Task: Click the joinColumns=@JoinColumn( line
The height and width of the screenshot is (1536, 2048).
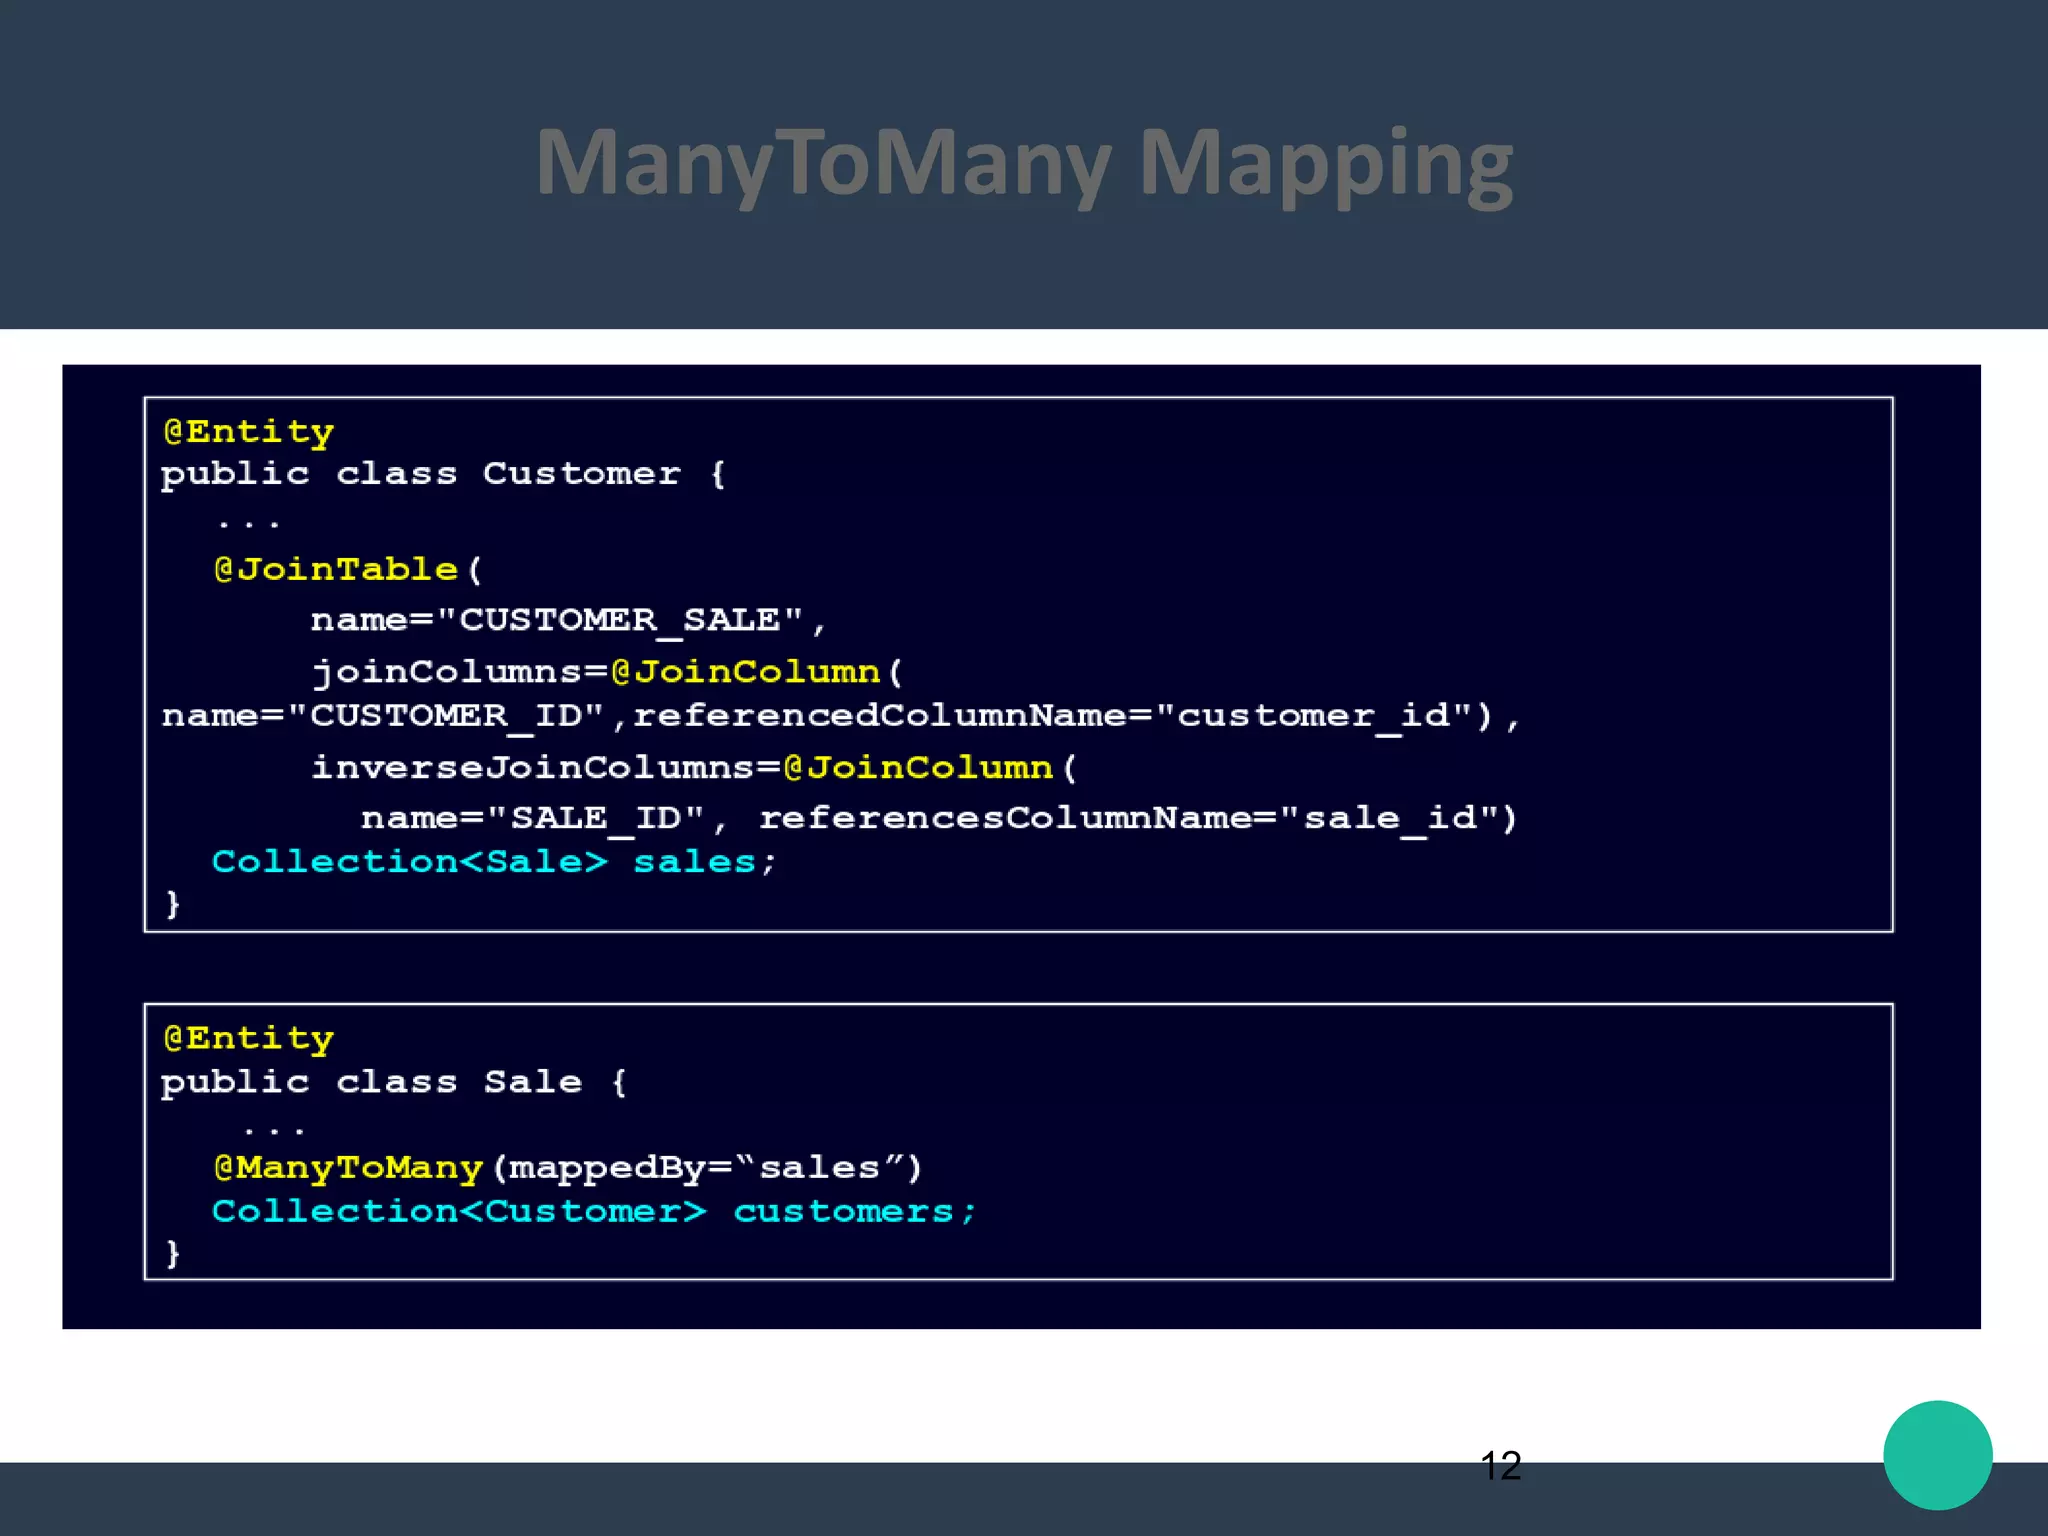Action: tap(607, 672)
